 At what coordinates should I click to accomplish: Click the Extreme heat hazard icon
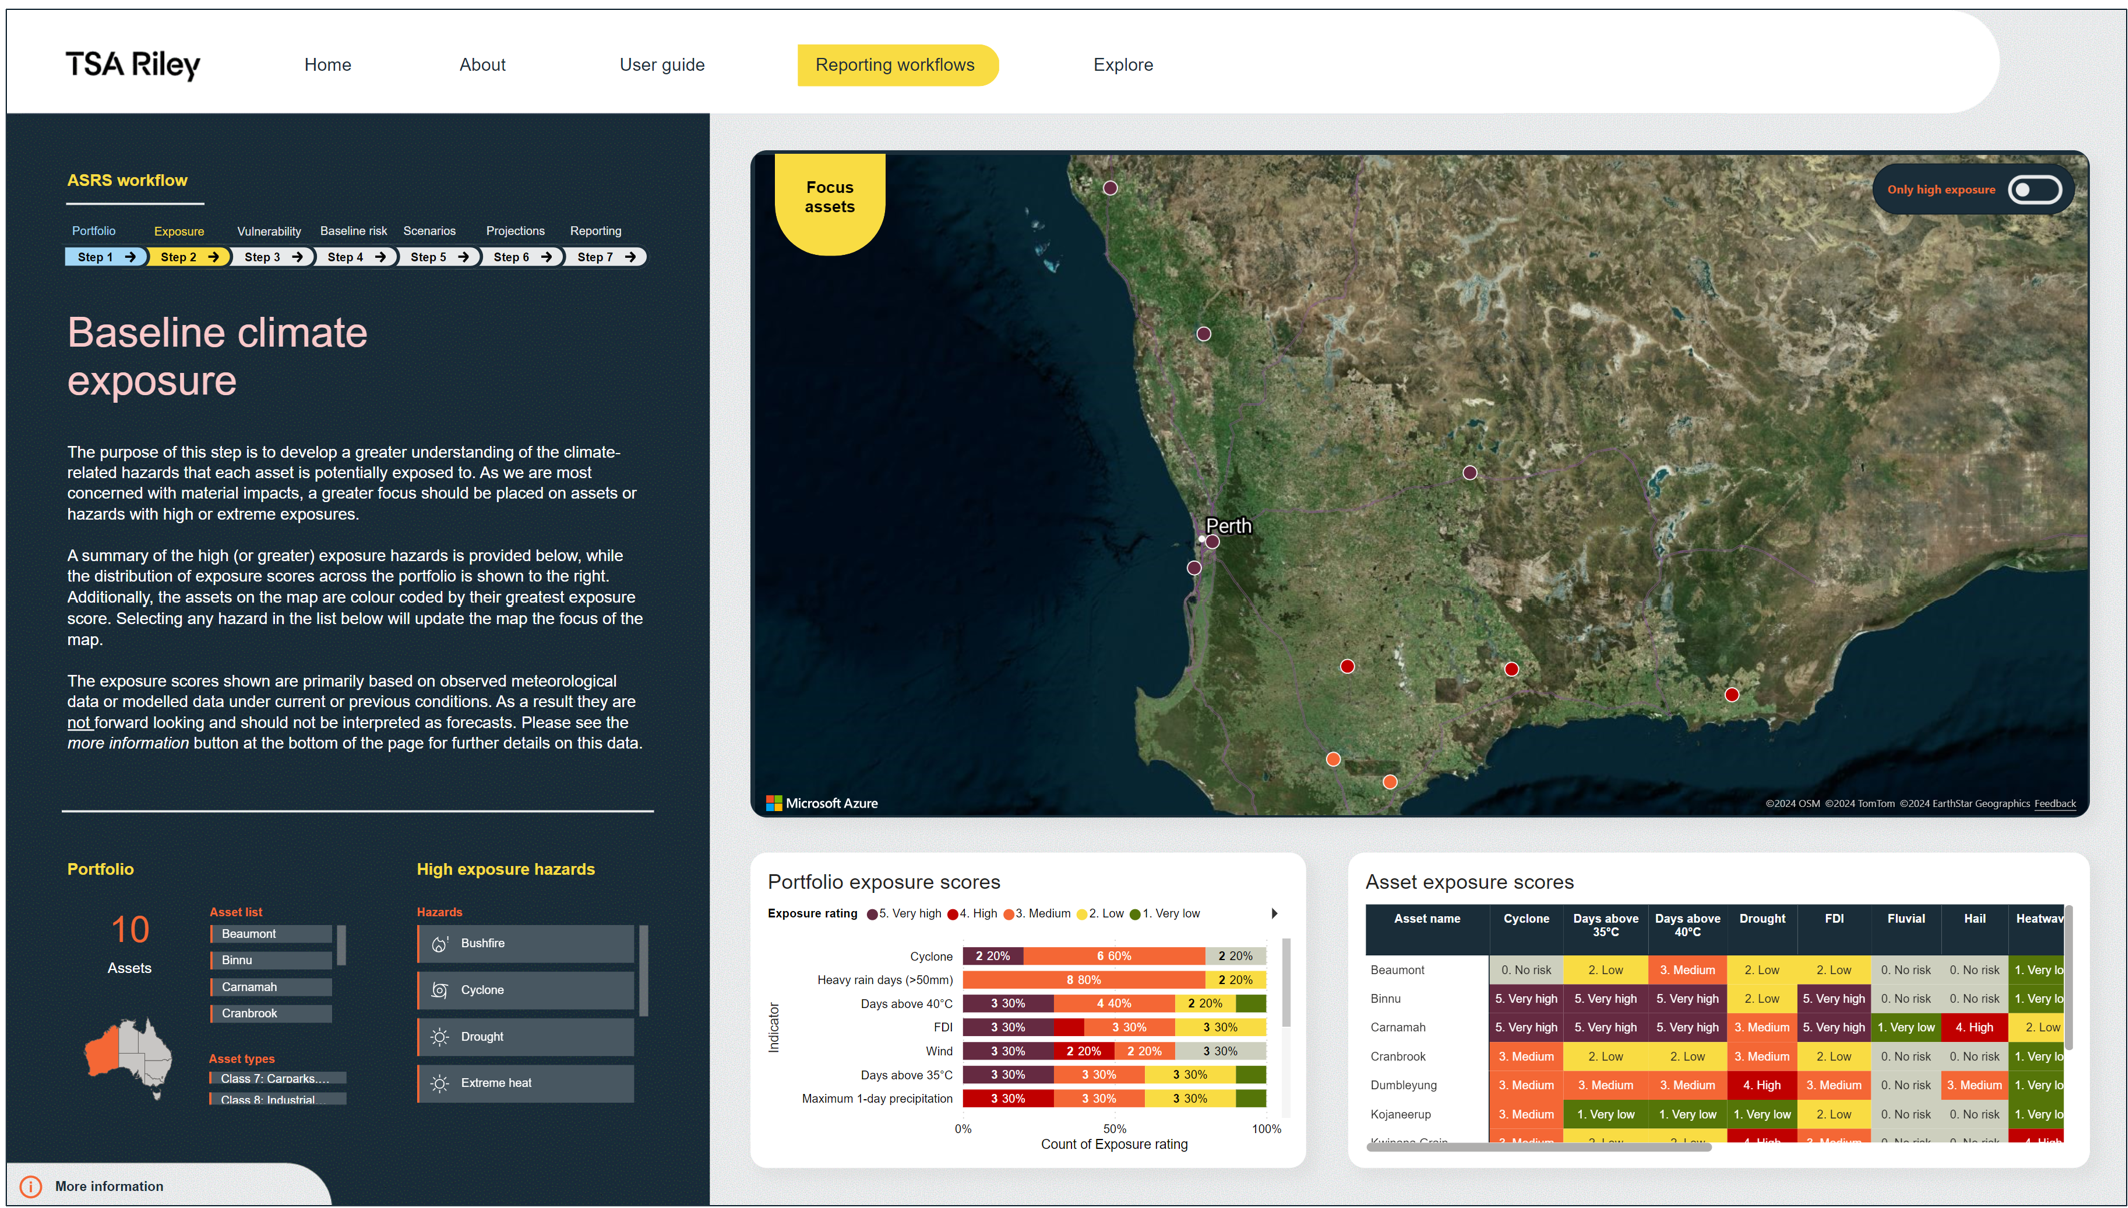(x=440, y=1084)
